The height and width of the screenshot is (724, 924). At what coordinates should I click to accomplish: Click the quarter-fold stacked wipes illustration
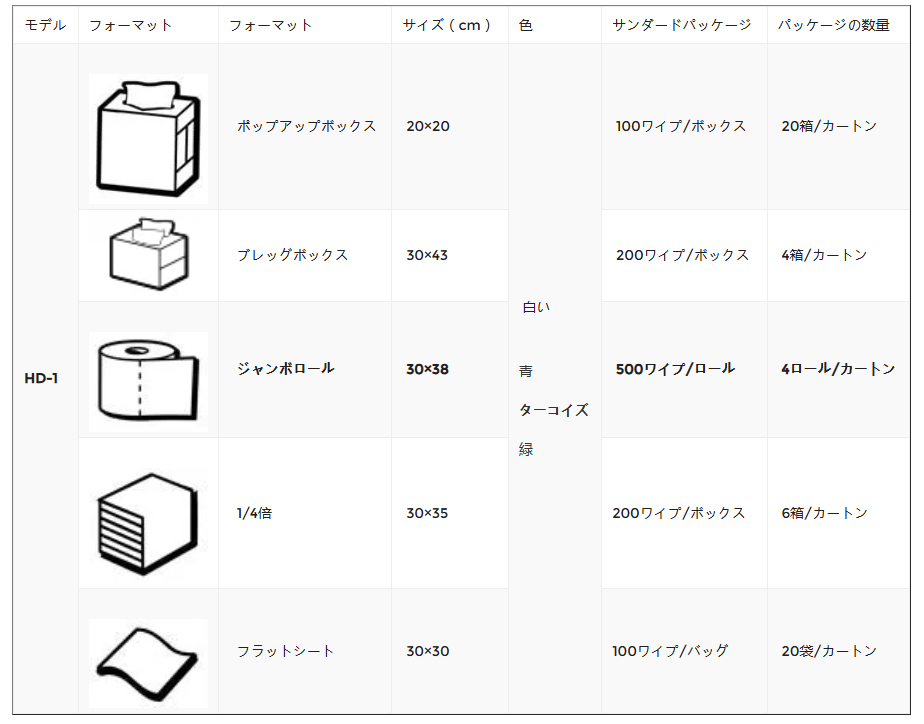[x=147, y=524]
